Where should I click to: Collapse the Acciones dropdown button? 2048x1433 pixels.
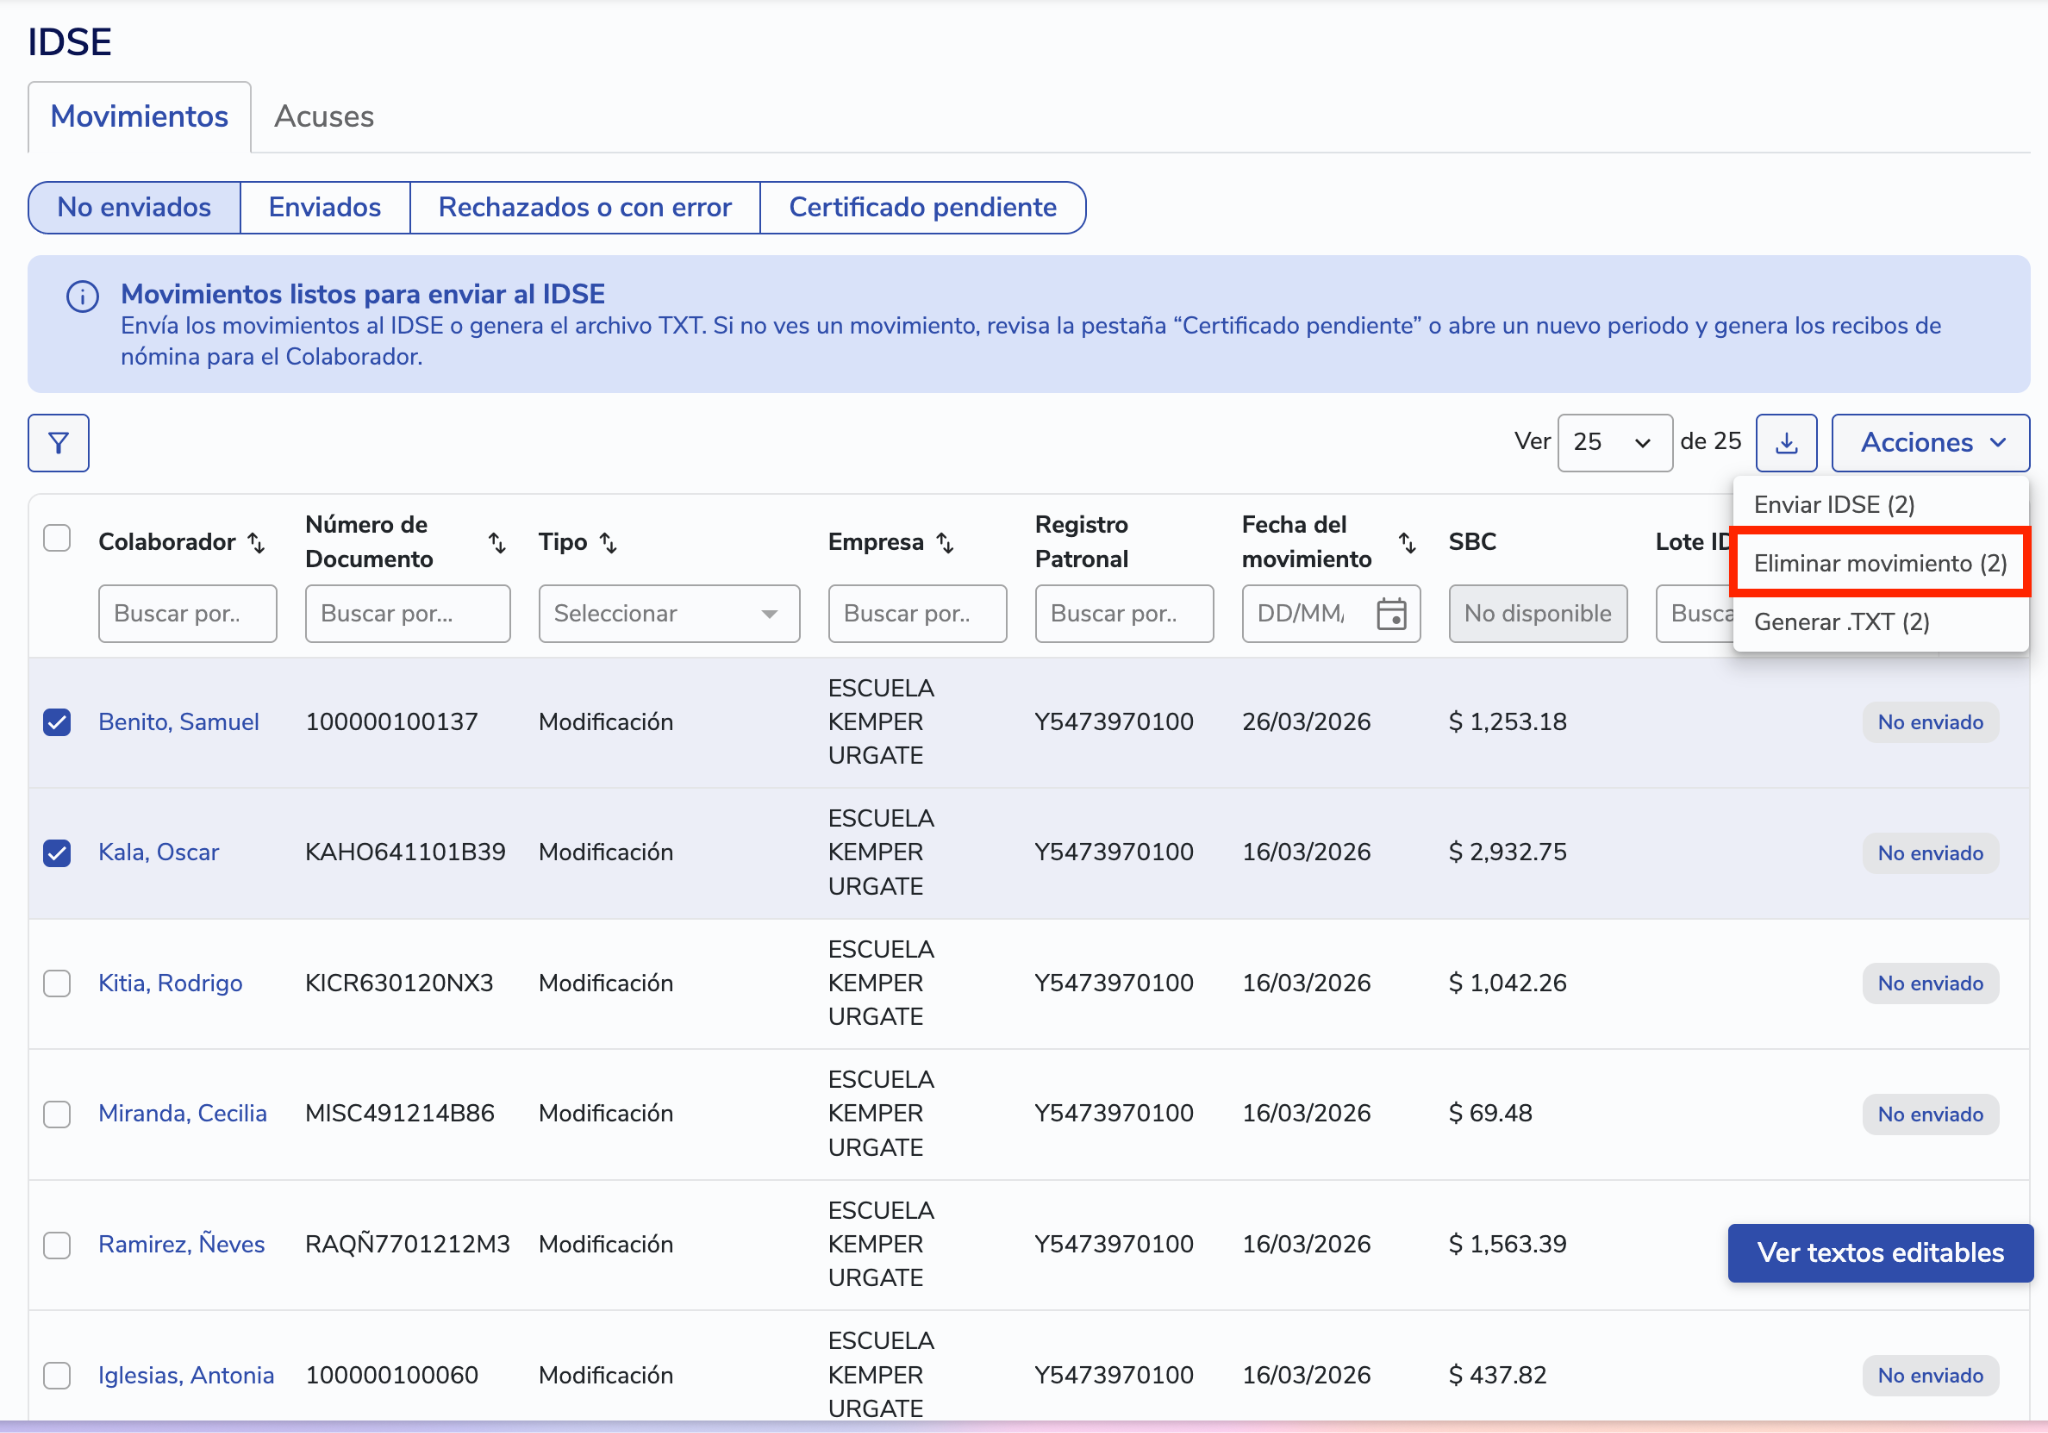pyautogui.click(x=1930, y=443)
